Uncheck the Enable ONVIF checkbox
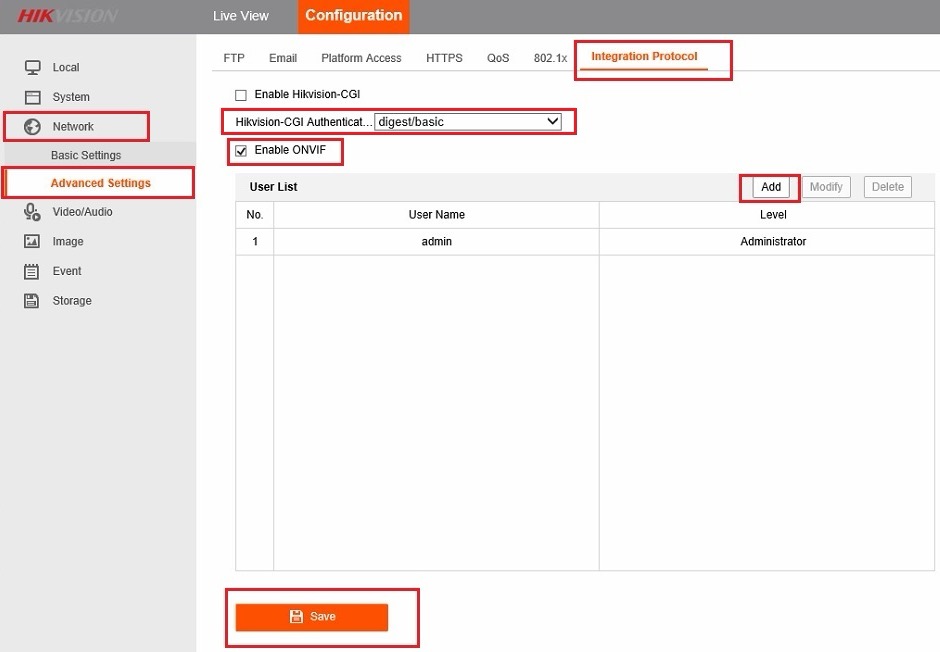Image resolution: width=940 pixels, height=652 pixels. (x=240, y=151)
